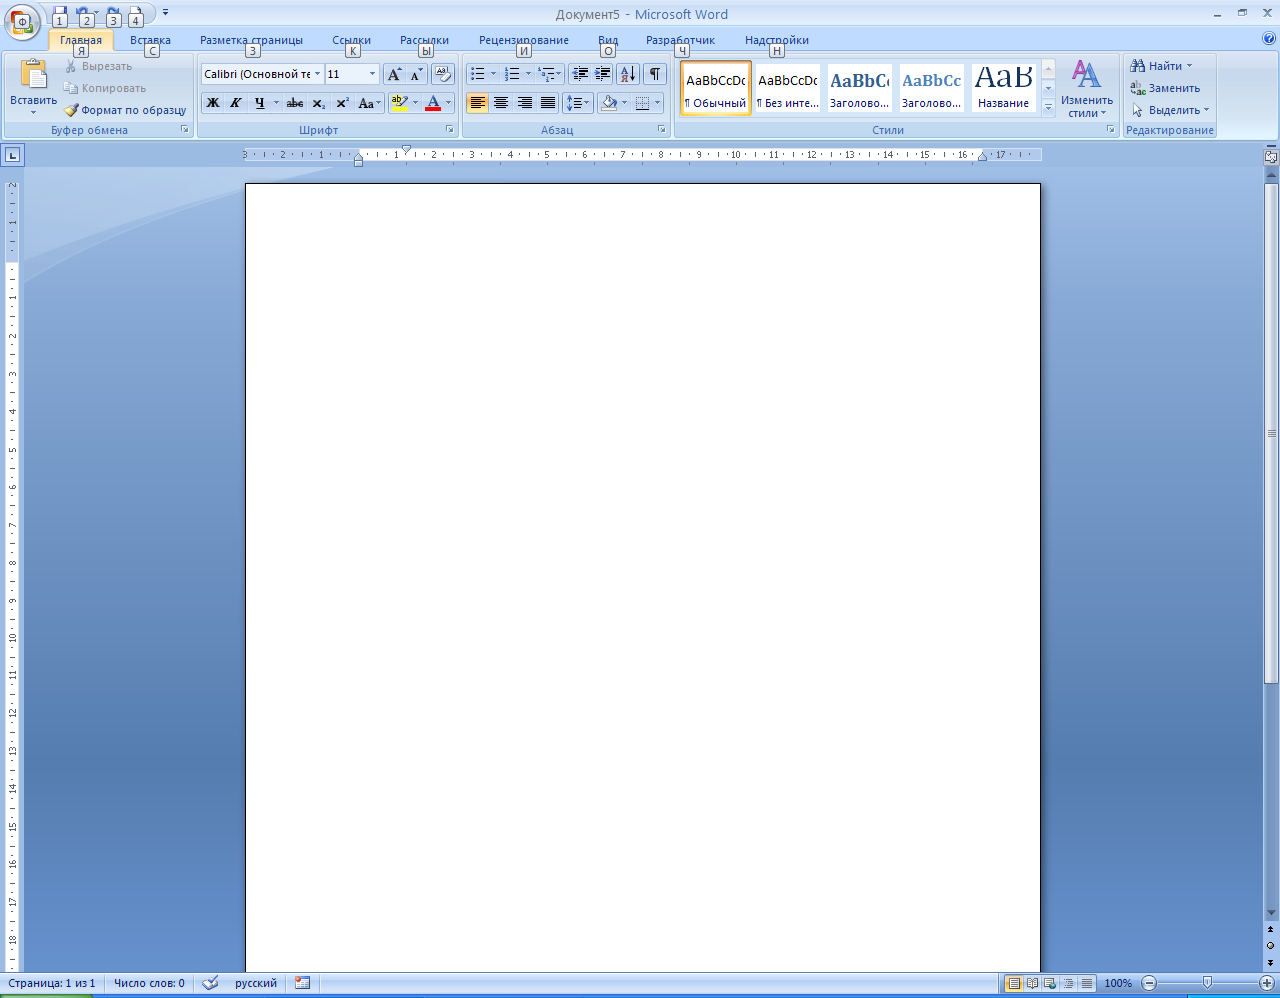
Task: Click the zoom out minus button
Action: click(1149, 983)
